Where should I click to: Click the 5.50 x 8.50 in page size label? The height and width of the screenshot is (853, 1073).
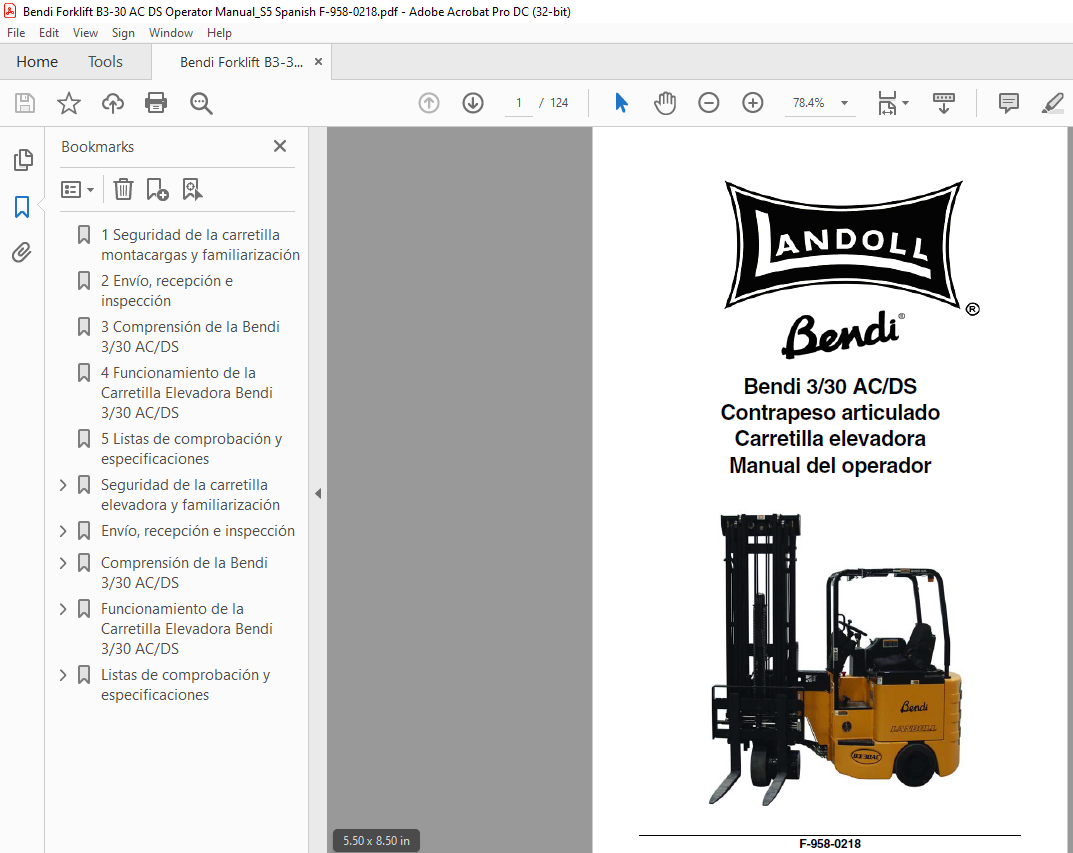tap(376, 841)
